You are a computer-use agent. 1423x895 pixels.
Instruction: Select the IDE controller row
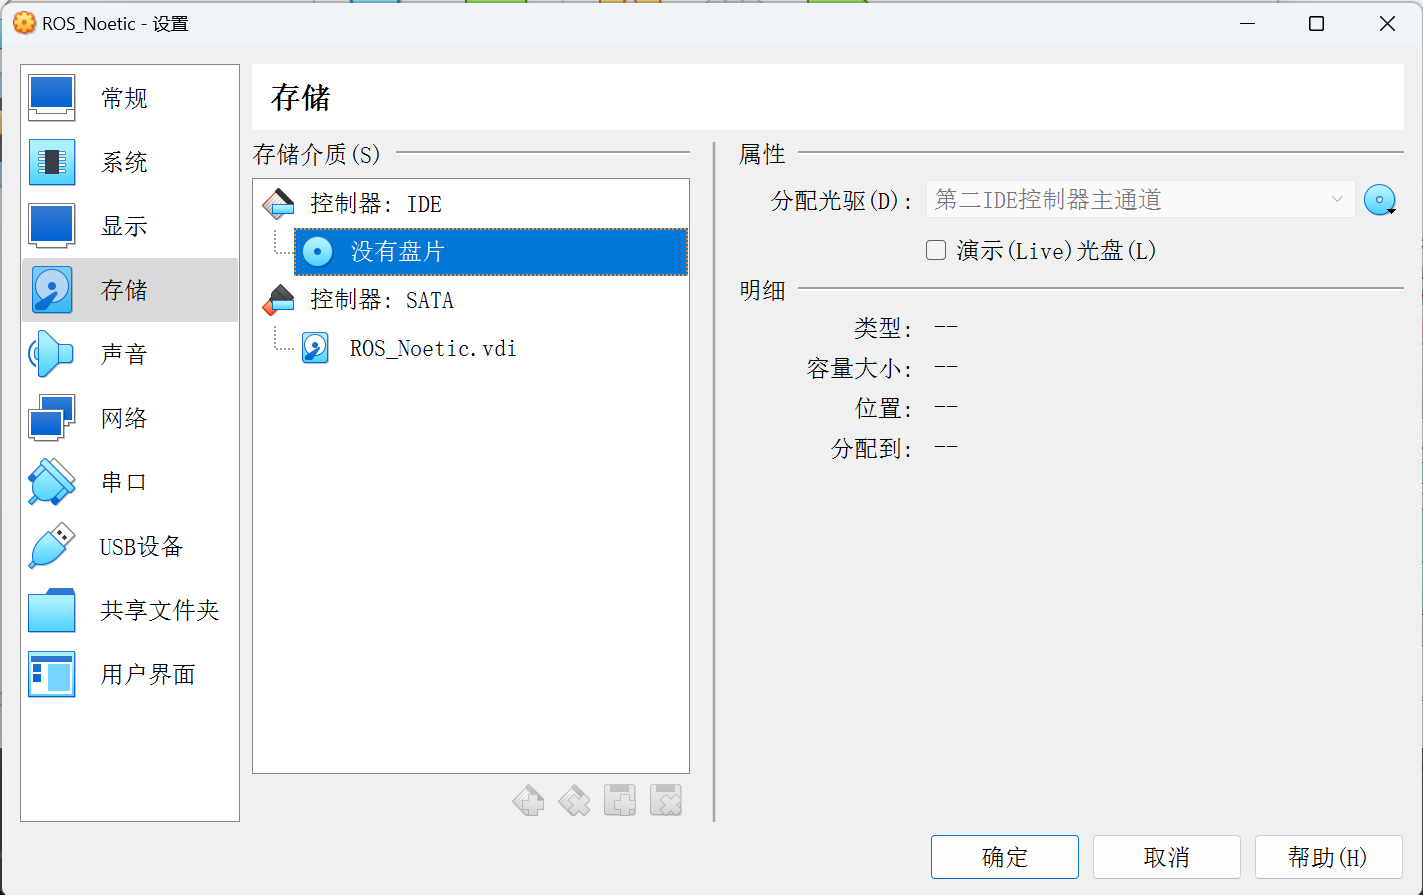point(471,204)
